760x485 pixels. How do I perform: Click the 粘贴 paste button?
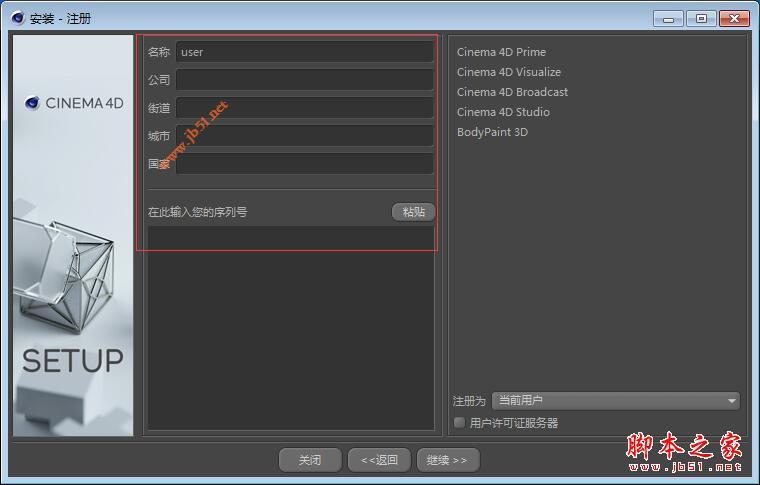pos(413,212)
